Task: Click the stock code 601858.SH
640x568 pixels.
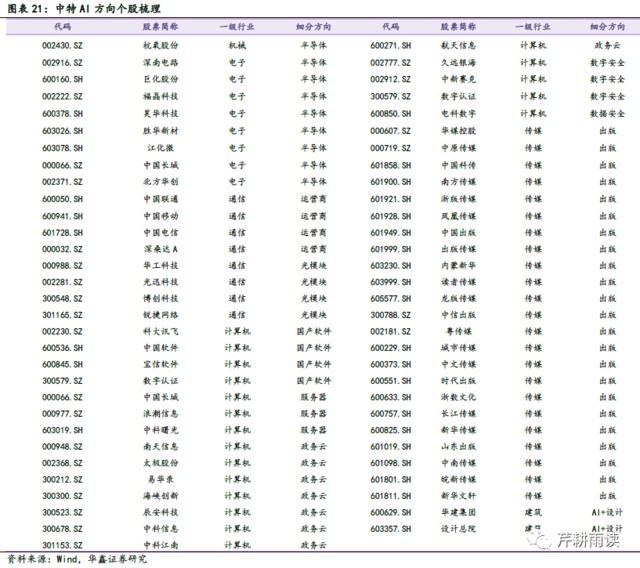Action: pos(391,166)
